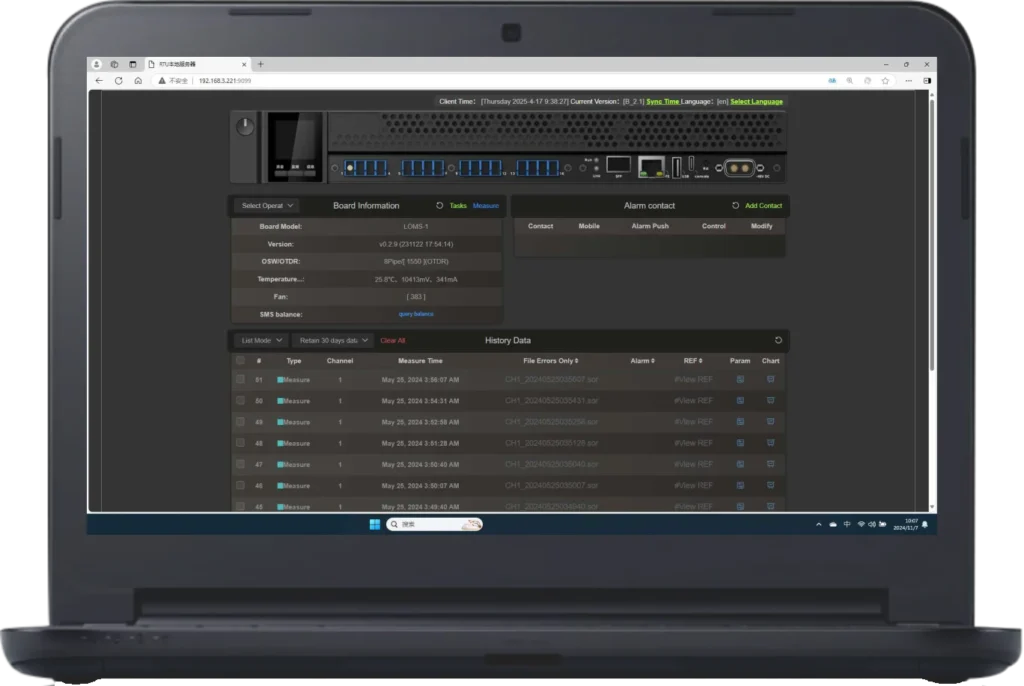Refresh the History Data panel

pyautogui.click(x=778, y=340)
